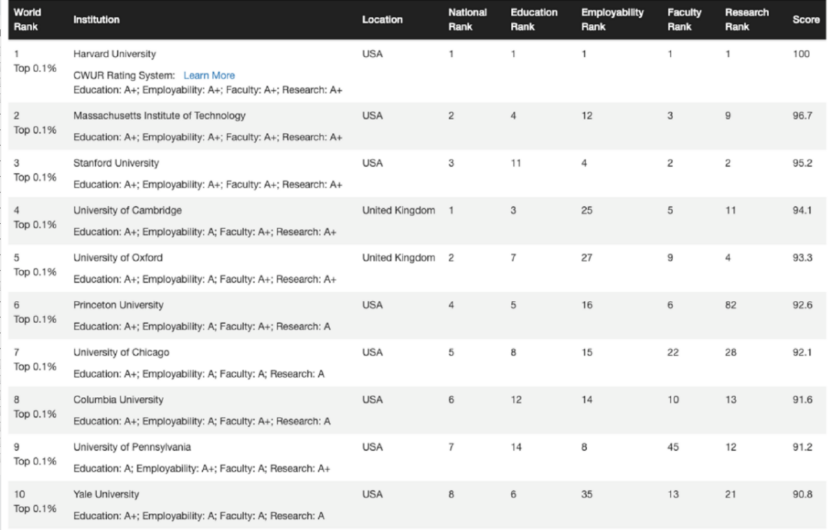Click Chicago's score 92.1
The width and height of the screenshot is (831, 530).
pos(802,352)
